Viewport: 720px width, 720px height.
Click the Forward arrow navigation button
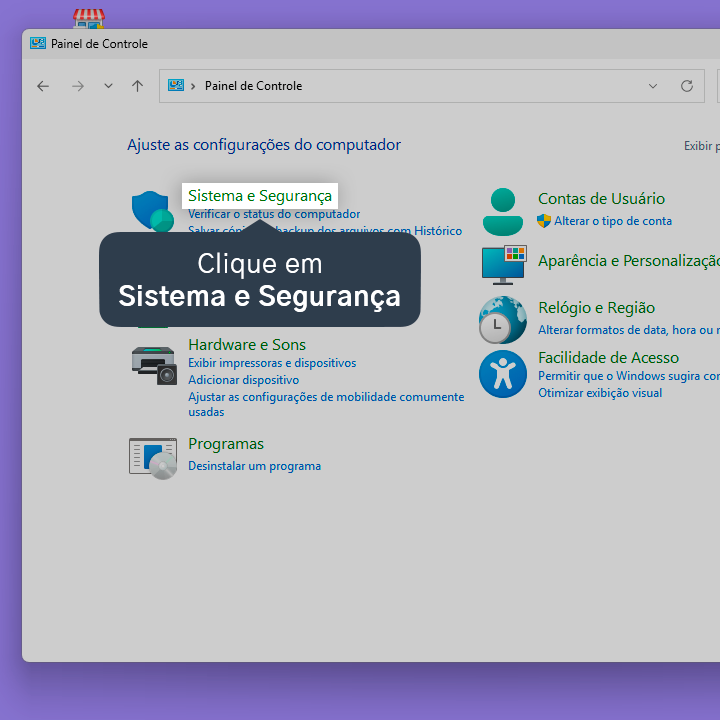pyautogui.click(x=78, y=86)
